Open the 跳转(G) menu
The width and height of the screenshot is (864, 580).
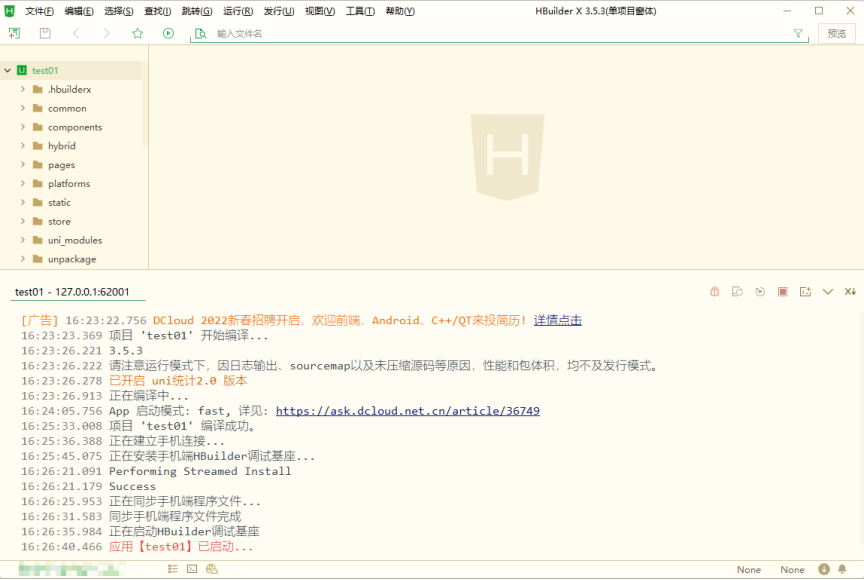click(x=197, y=11)
